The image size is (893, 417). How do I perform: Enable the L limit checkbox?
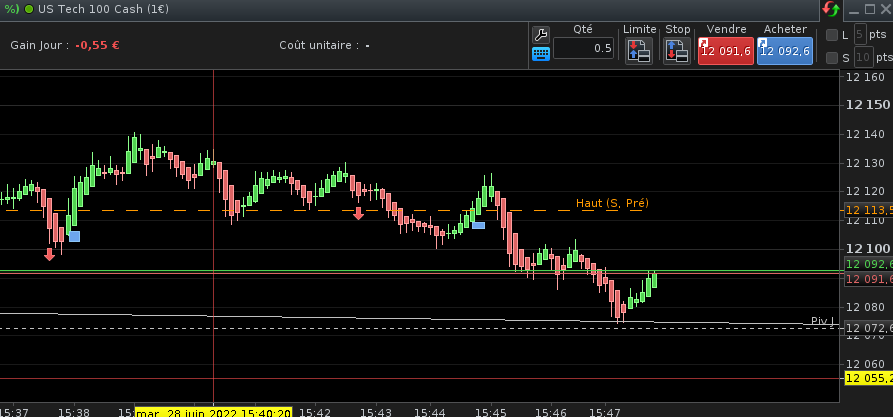click(831, 35)
